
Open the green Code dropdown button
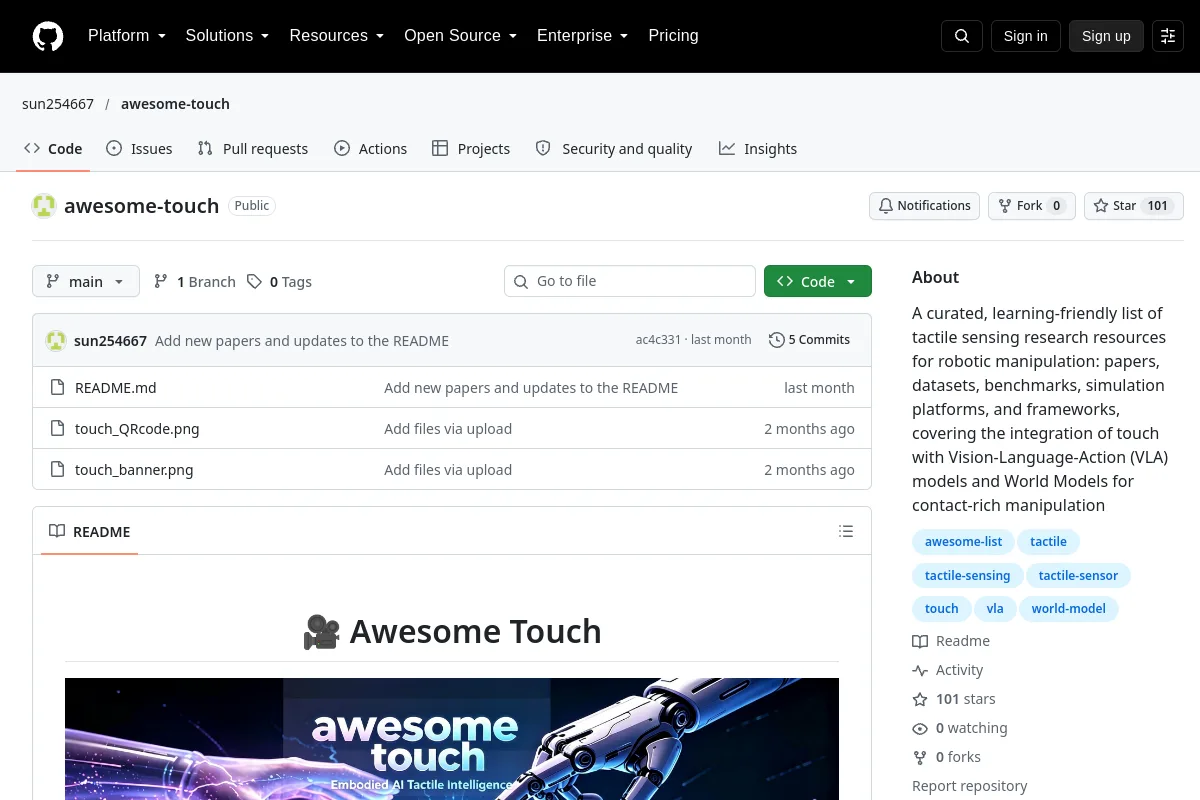pyautogui.click(x=818, y=282)
